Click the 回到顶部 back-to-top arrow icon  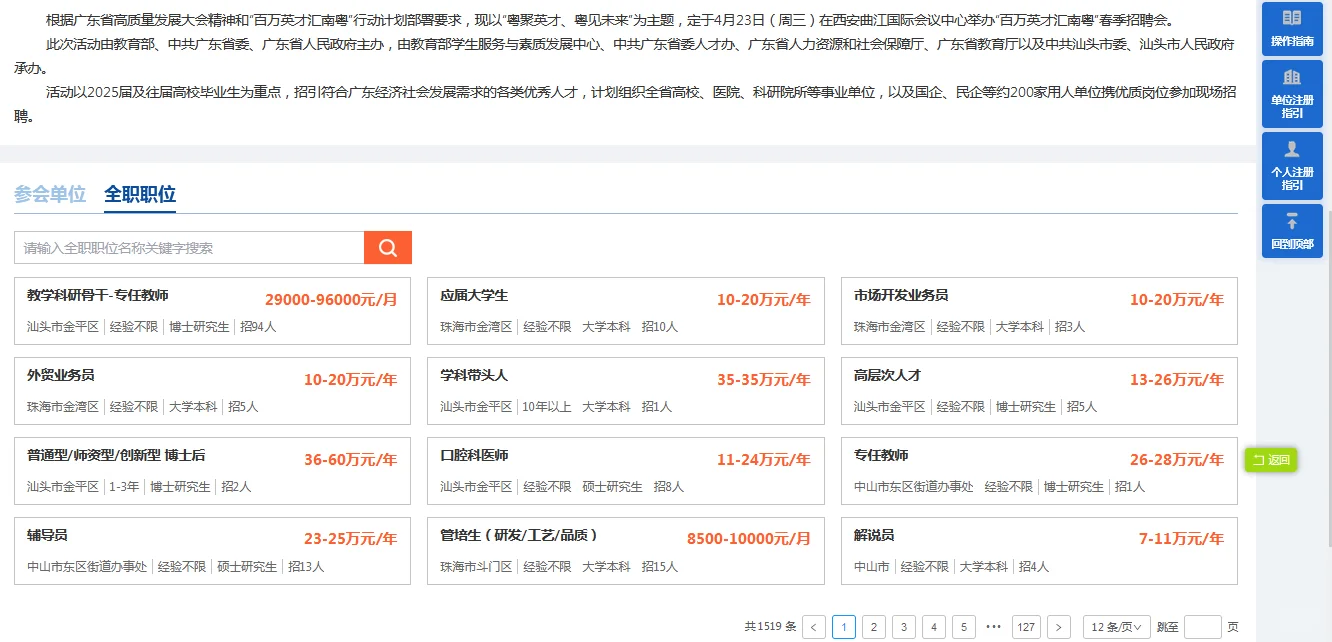tap(1291, 218)
